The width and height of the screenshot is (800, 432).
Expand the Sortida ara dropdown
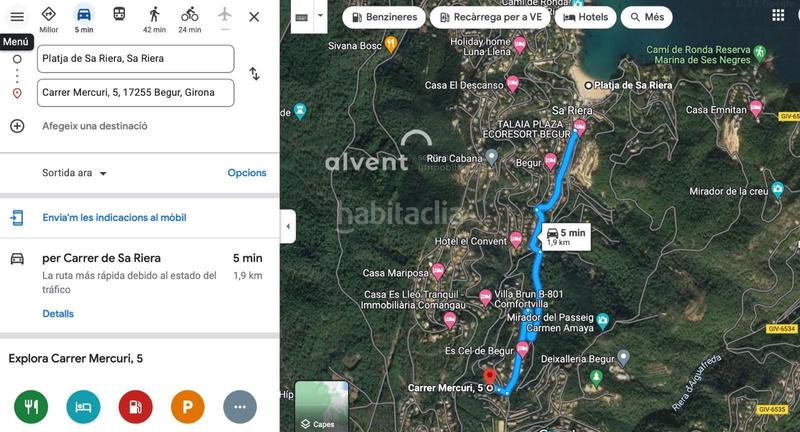(x=74, y=173)
